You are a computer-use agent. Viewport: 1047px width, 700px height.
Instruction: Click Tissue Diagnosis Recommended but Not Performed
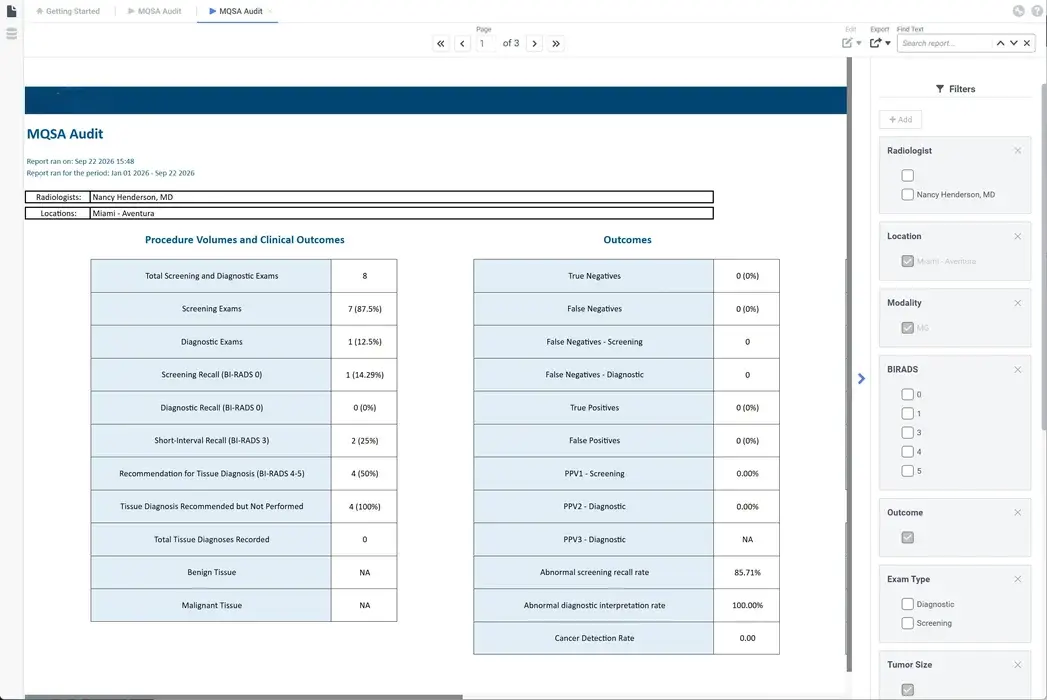point(212,506)
